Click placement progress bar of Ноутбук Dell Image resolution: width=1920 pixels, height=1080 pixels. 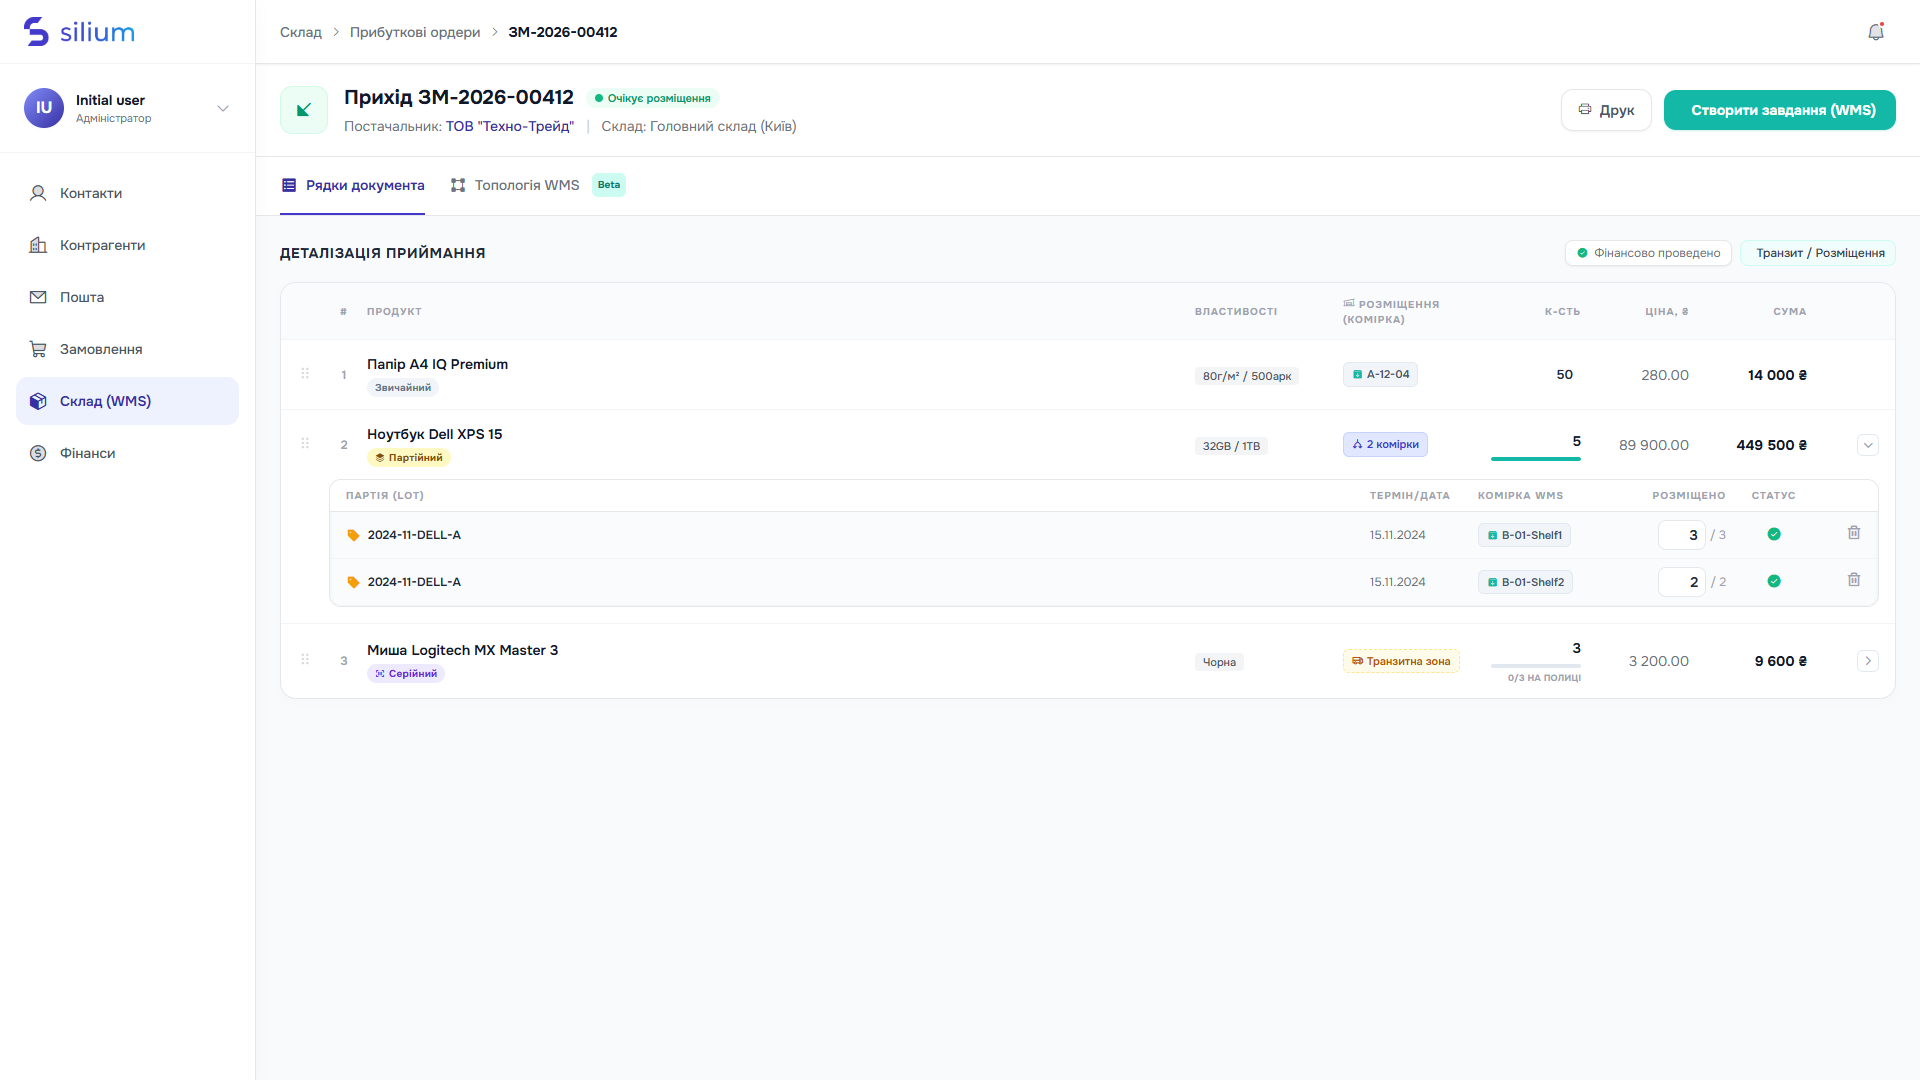point(1536,459)
